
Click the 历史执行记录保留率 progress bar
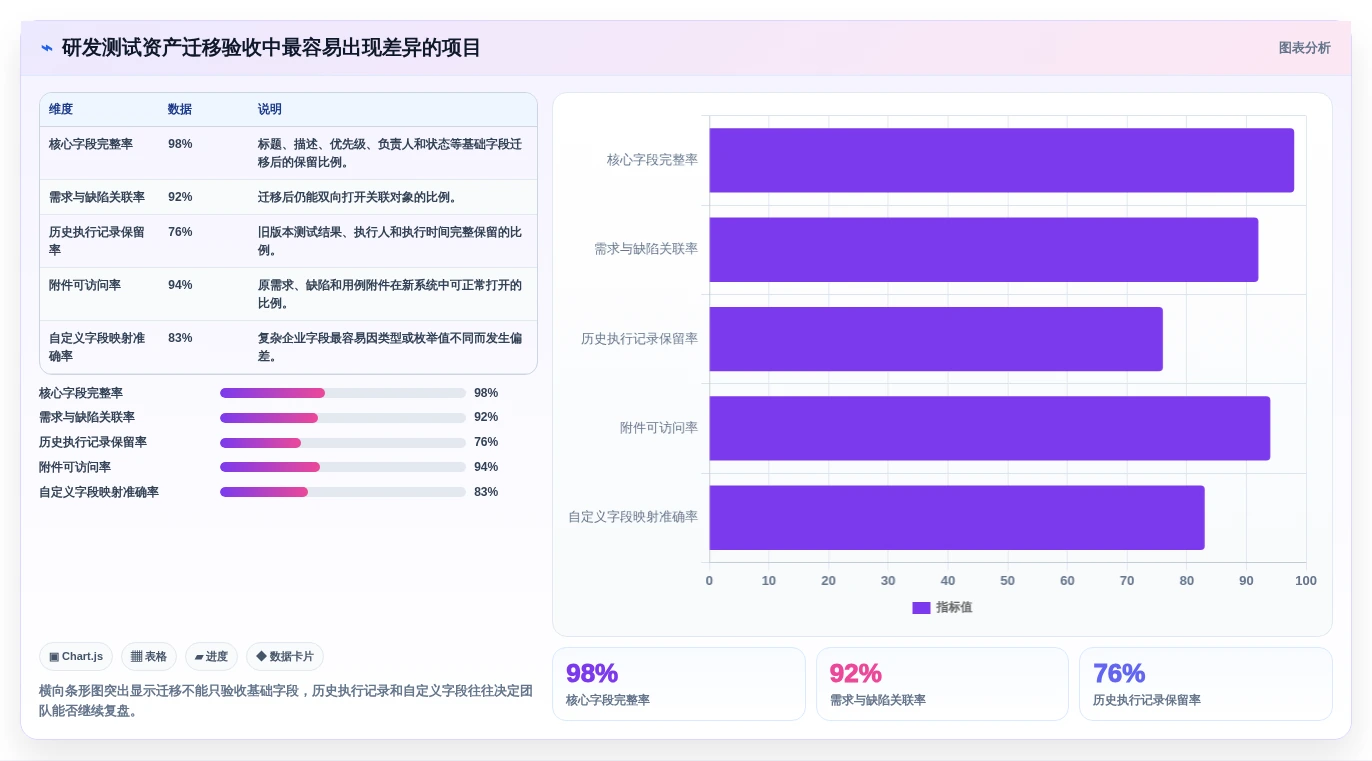(343, 443)
